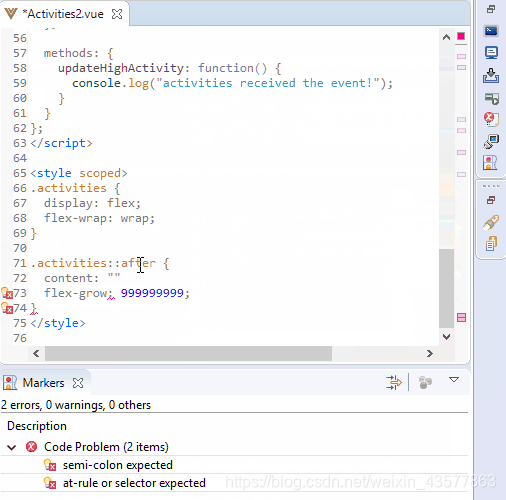Collapse the Code Problem group
This screenshot has height=500, width=506.
point(12,447)
